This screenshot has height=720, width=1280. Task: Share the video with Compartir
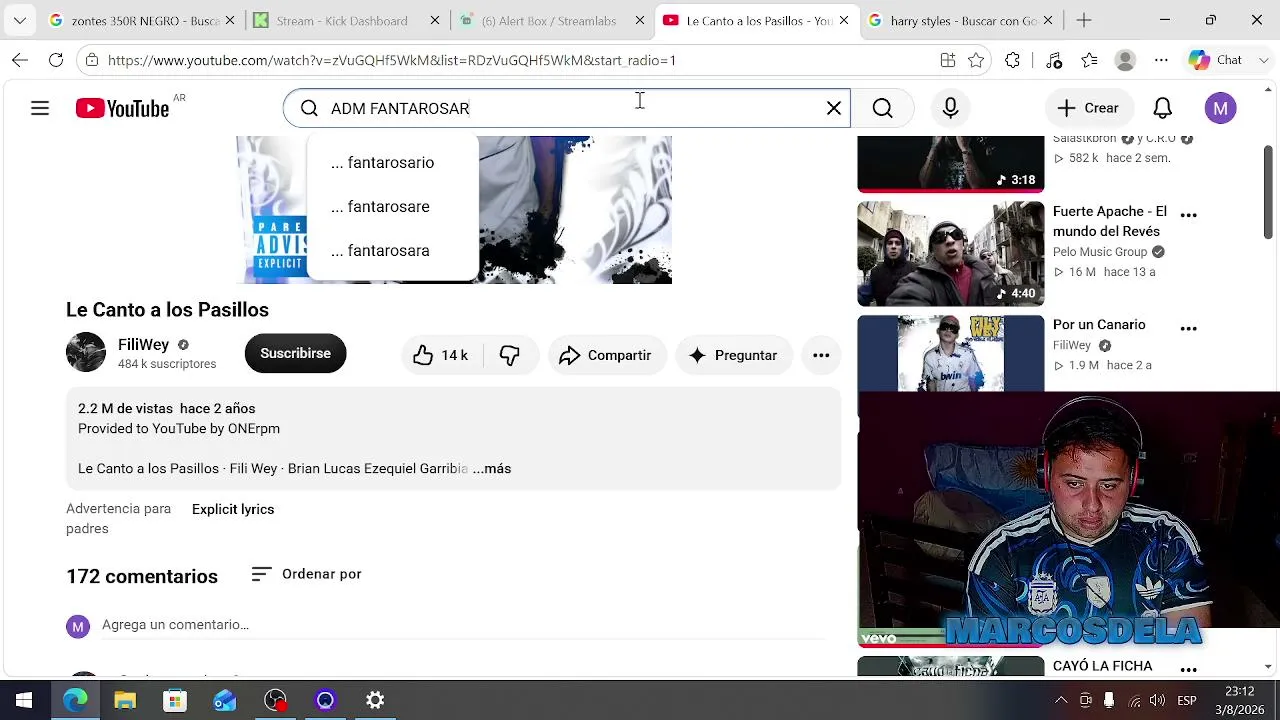tap(606, 355)
